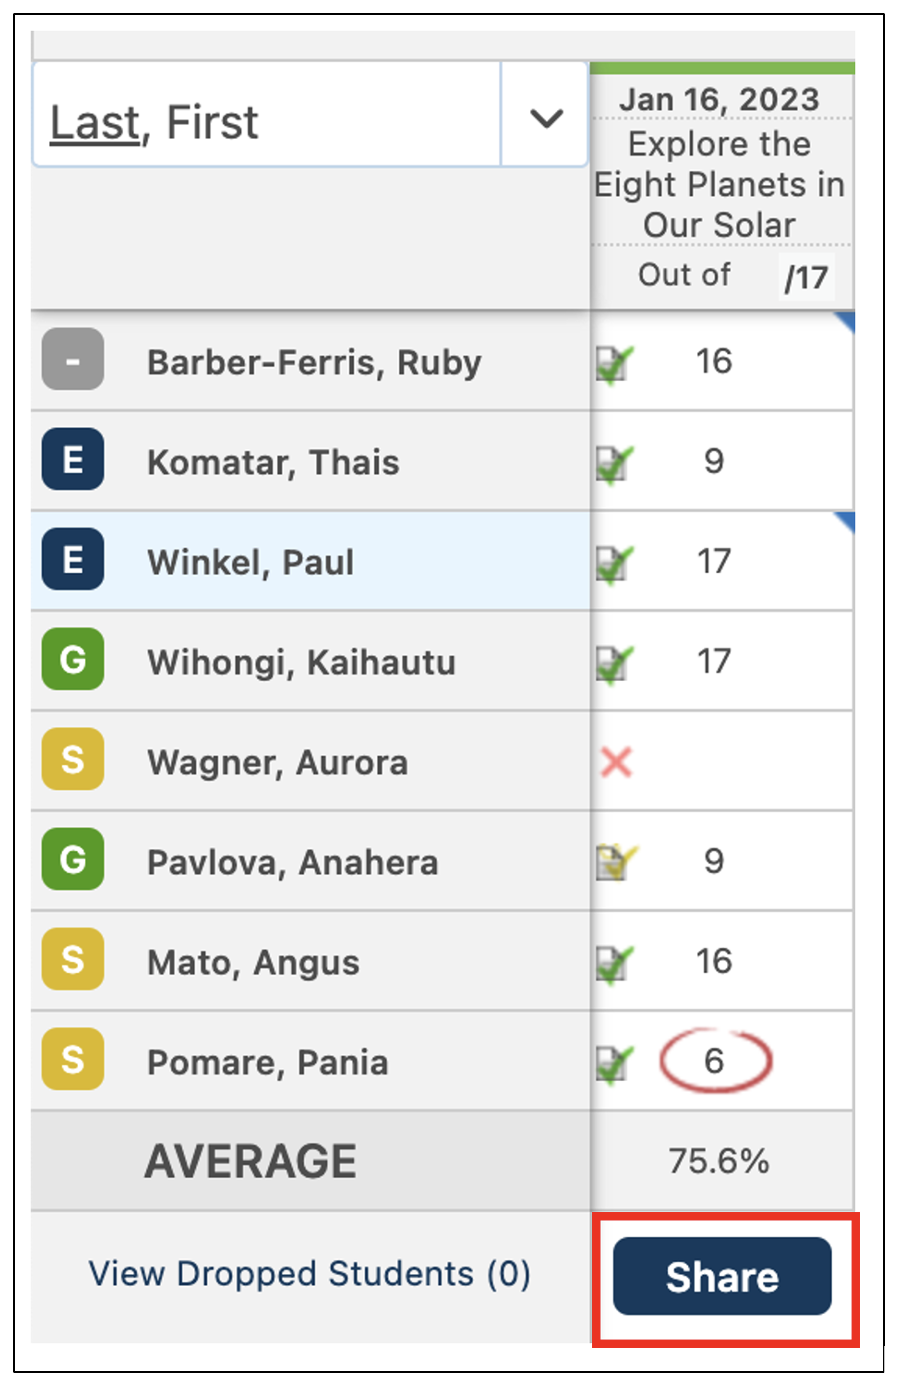Click the /17 points possible field

806,275
